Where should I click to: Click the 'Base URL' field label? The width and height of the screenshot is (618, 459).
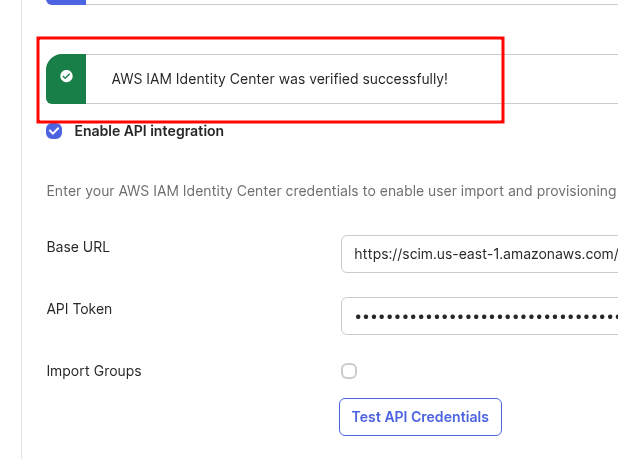(78, 247)
